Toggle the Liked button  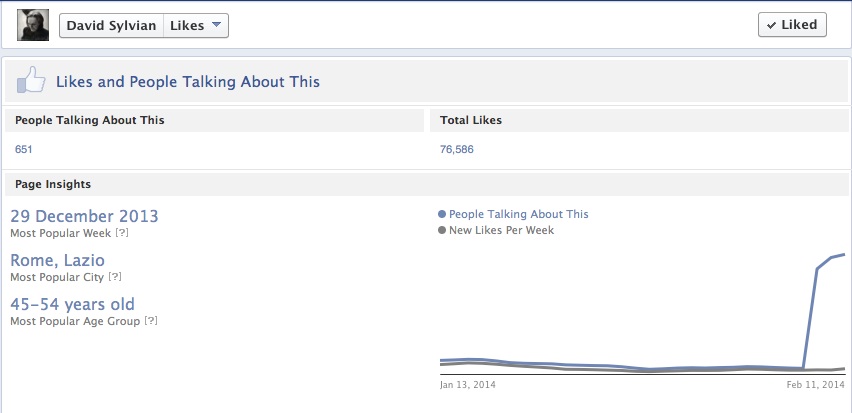[x=792, y=25]
